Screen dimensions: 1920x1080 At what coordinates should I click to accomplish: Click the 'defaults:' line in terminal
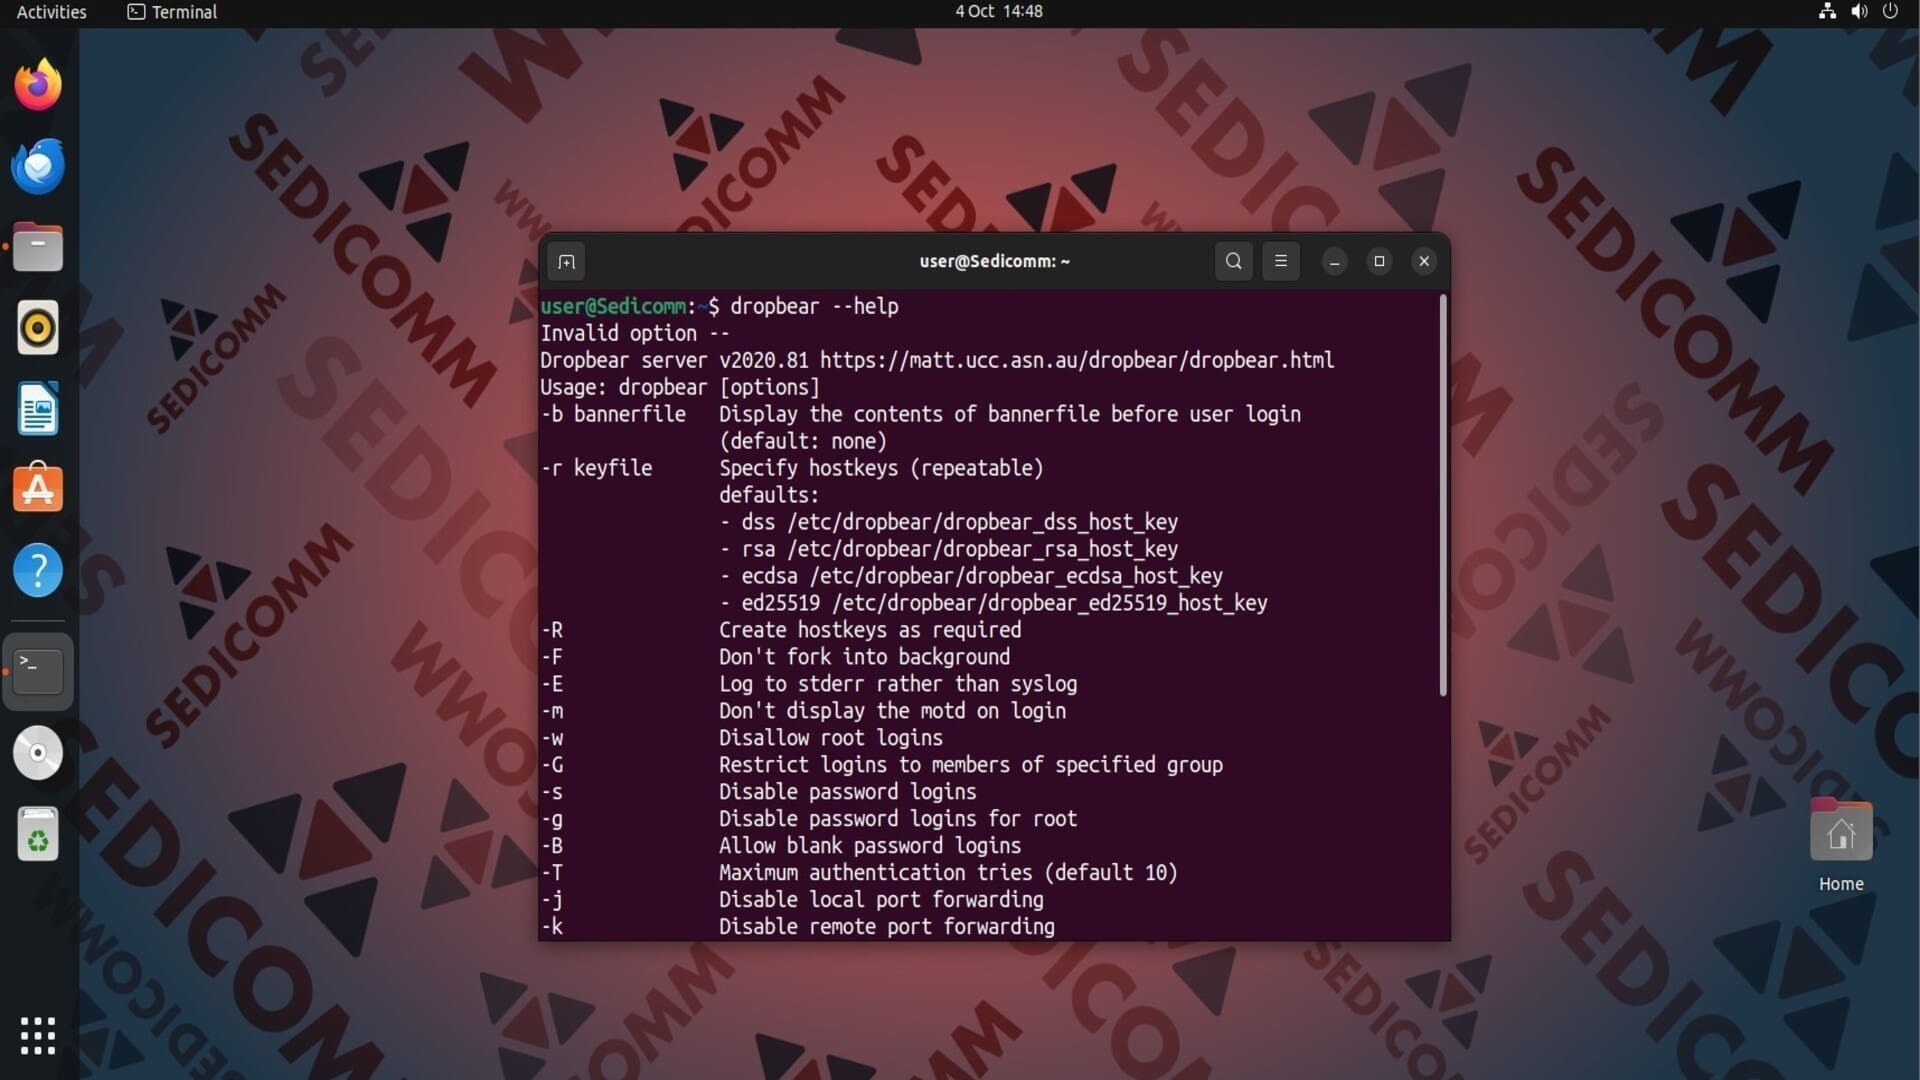[769, 495]
